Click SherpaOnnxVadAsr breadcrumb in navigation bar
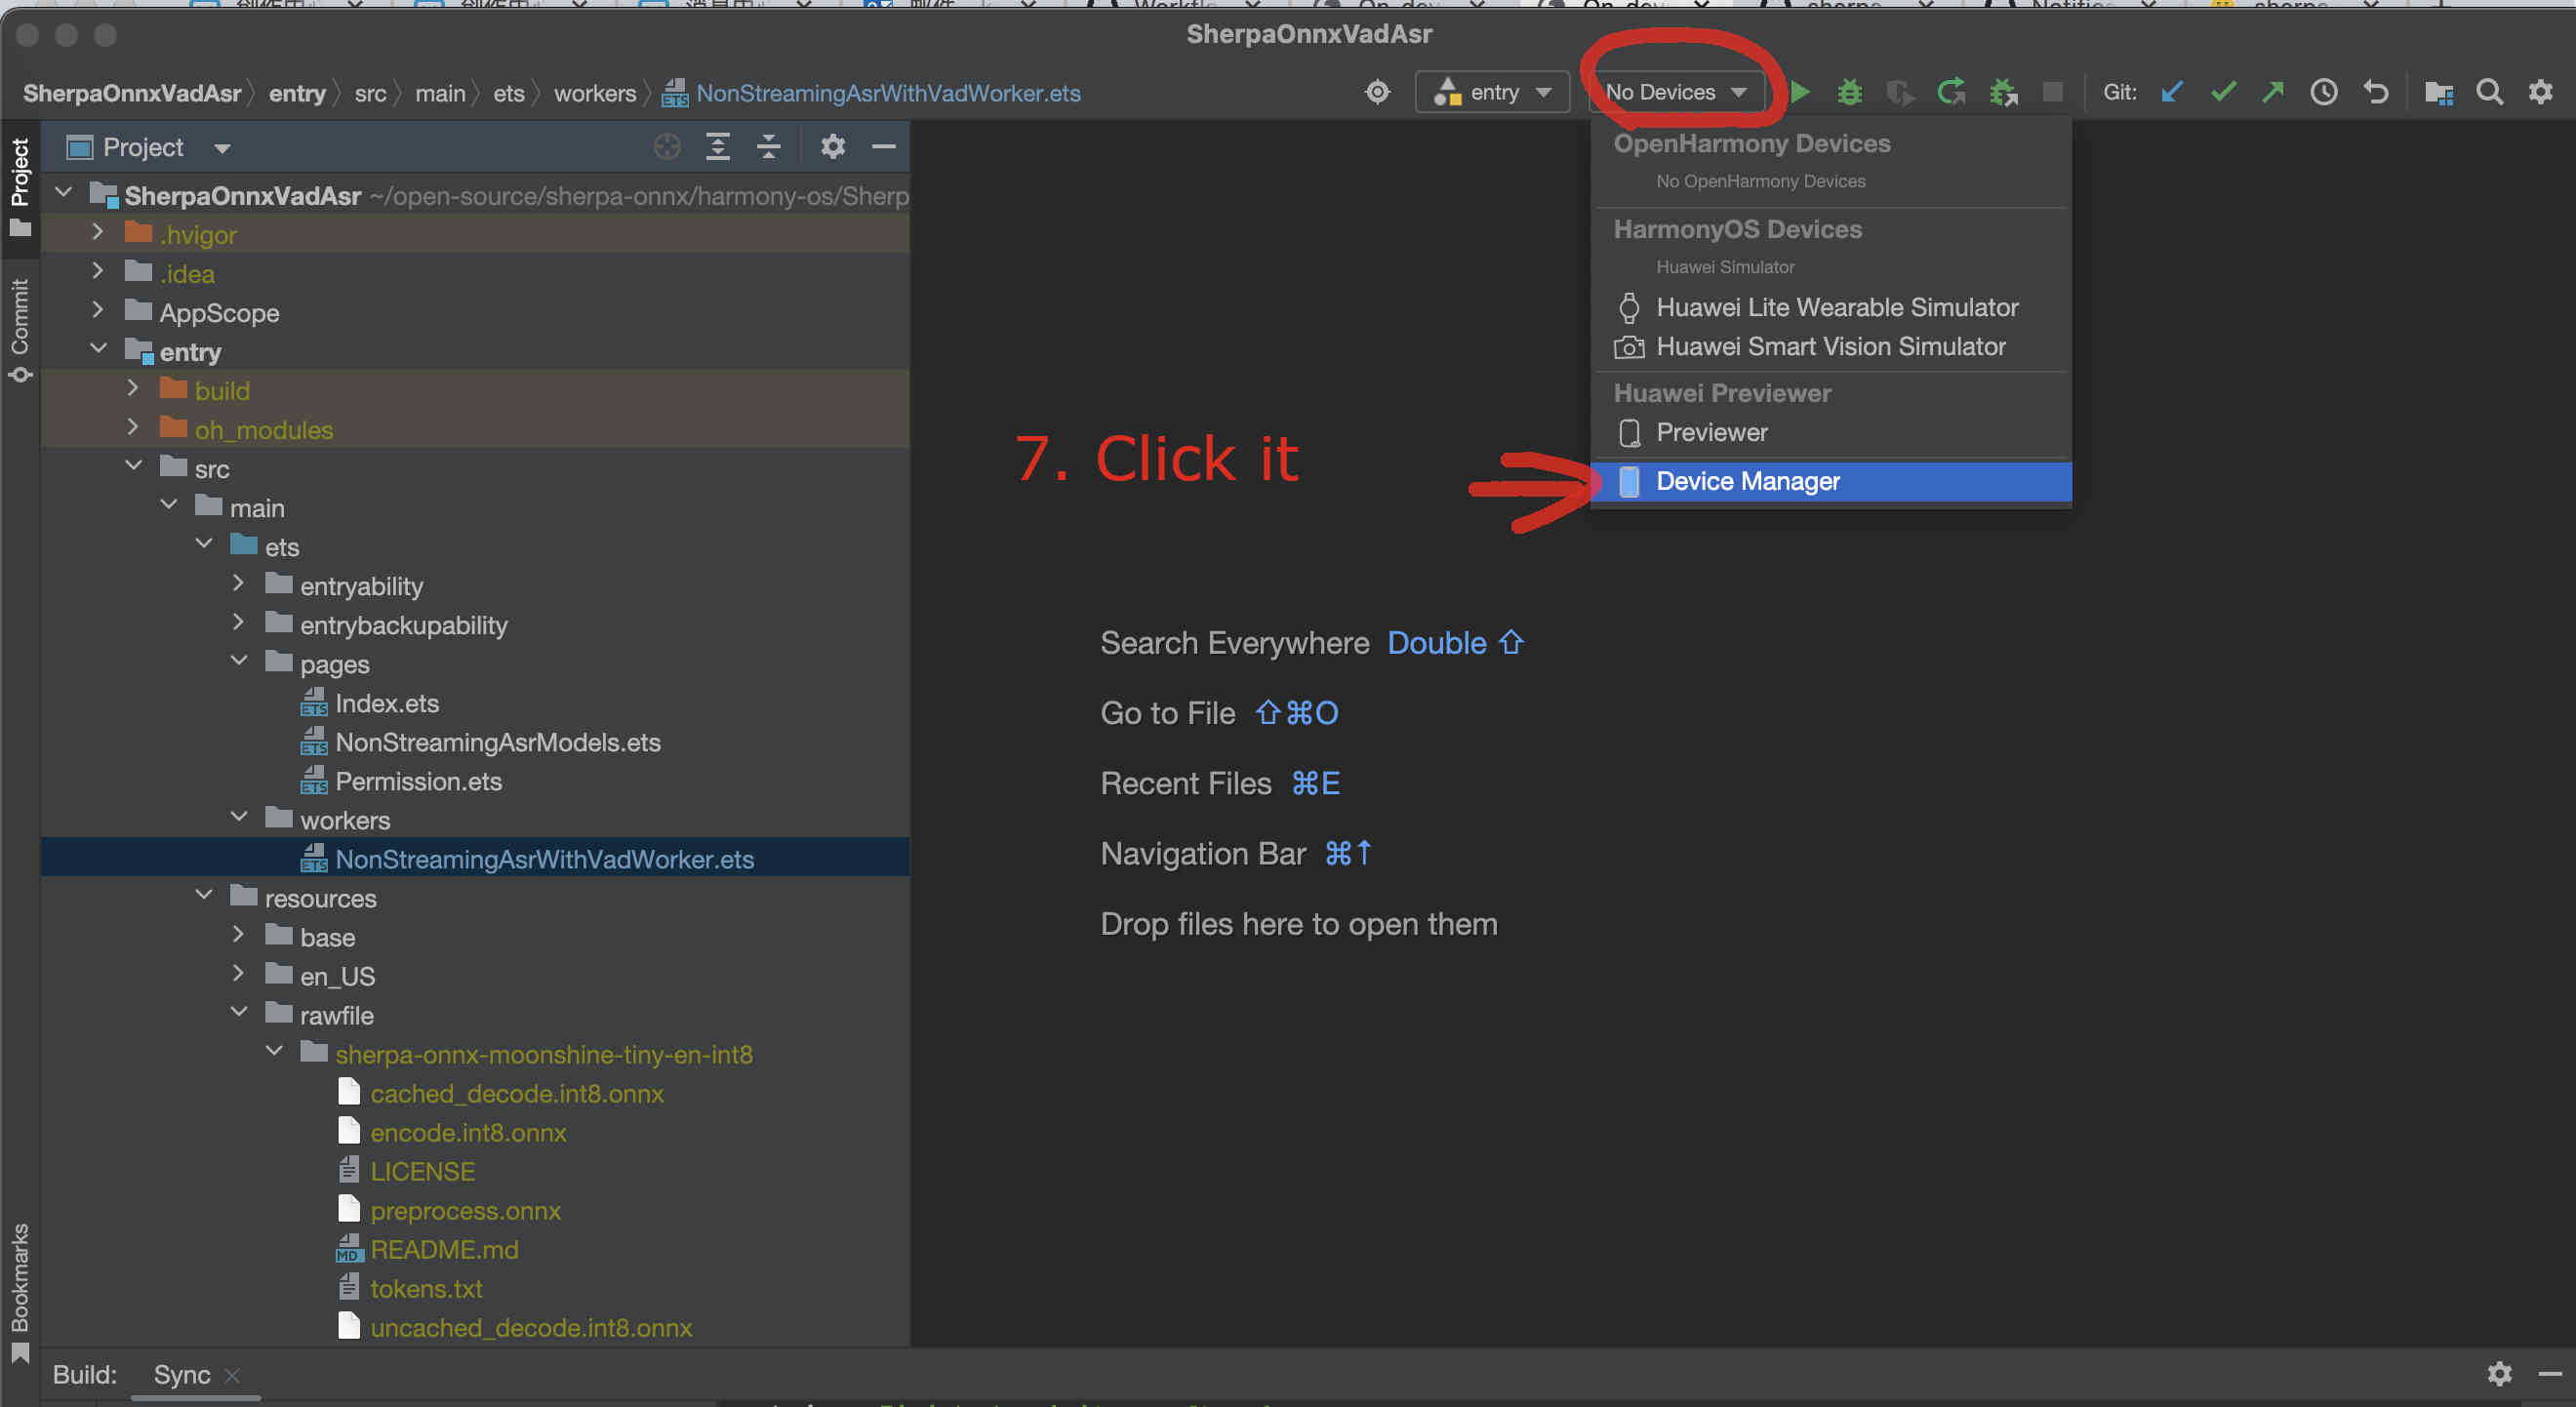 pos(132,93)
